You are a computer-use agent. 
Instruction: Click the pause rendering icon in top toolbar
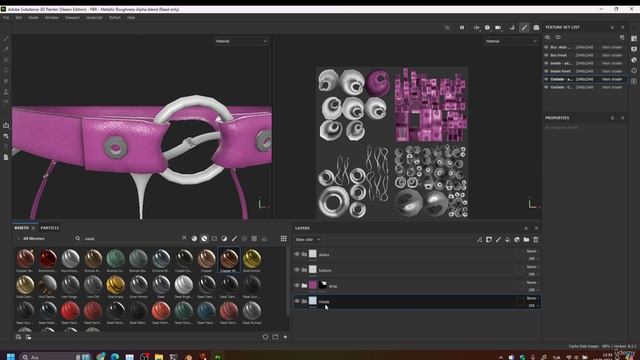(x=462, y=27)
